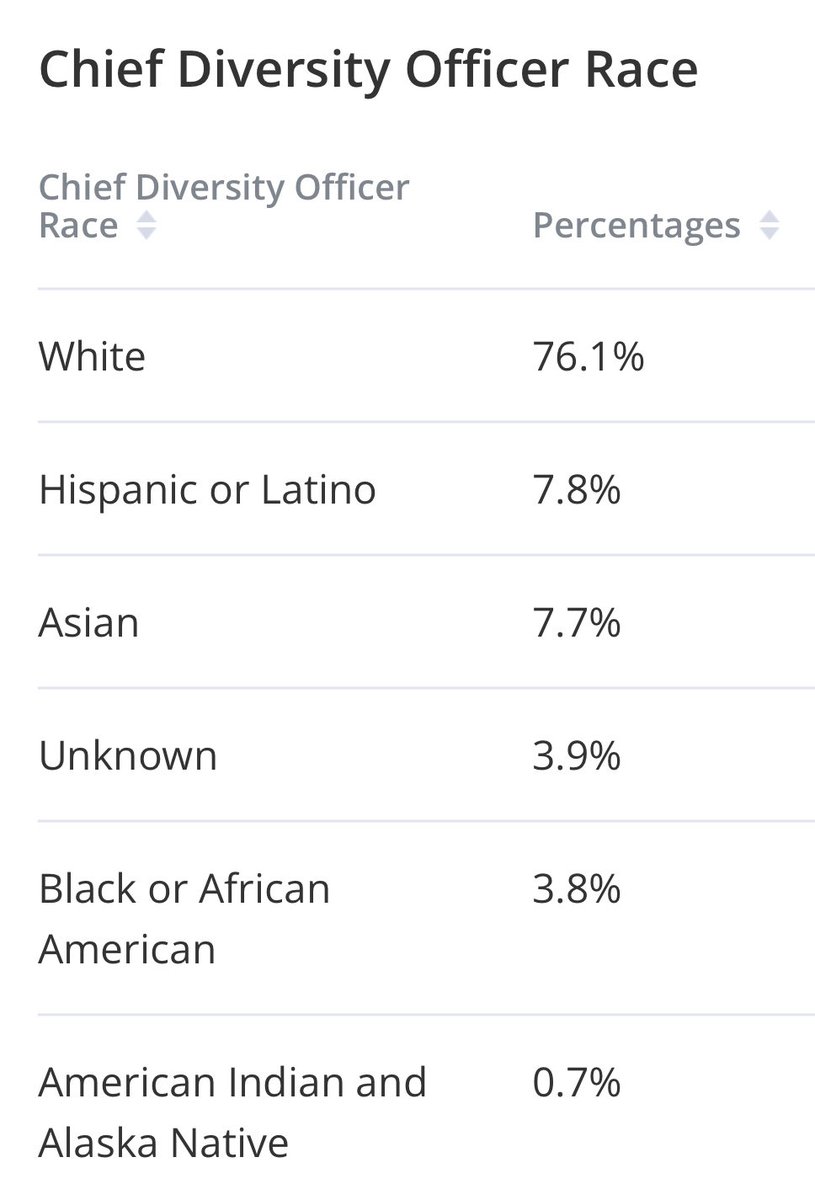
Task: Click the 3.8% percentage cell
Action: click(x=577, y=889)
